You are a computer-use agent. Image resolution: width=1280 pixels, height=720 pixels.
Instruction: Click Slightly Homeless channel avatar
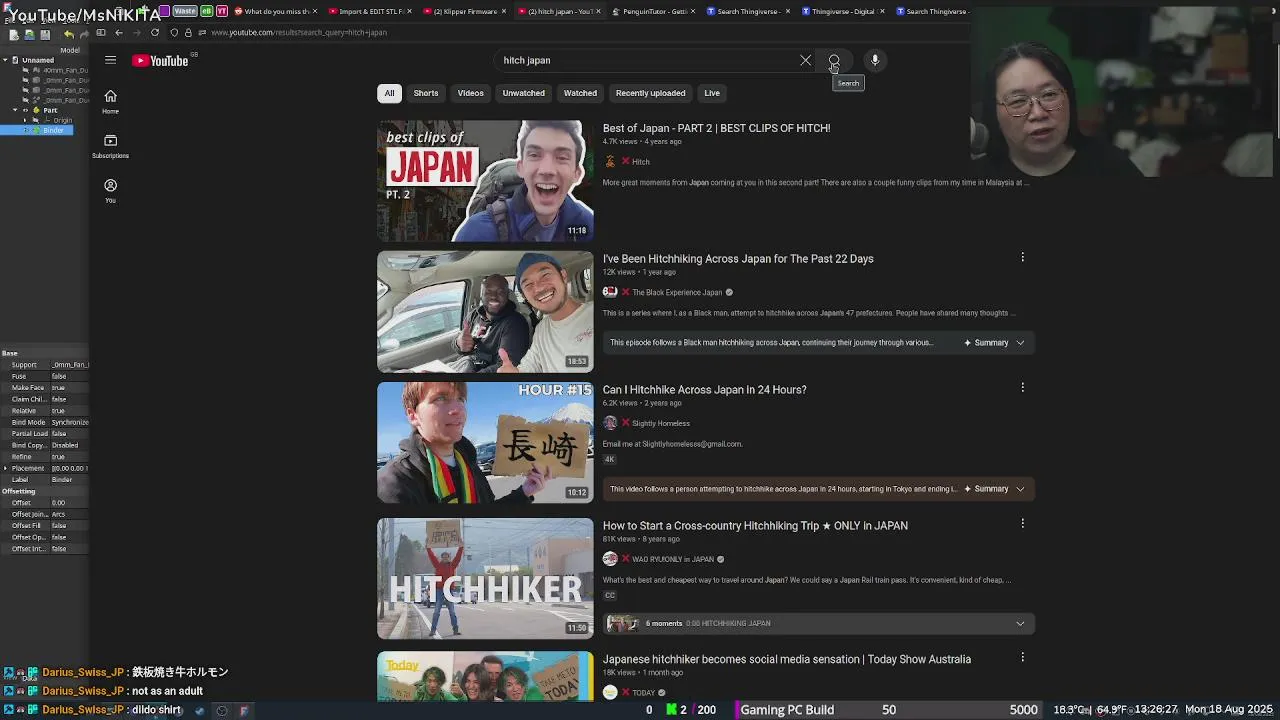click(x=610, y=423)
